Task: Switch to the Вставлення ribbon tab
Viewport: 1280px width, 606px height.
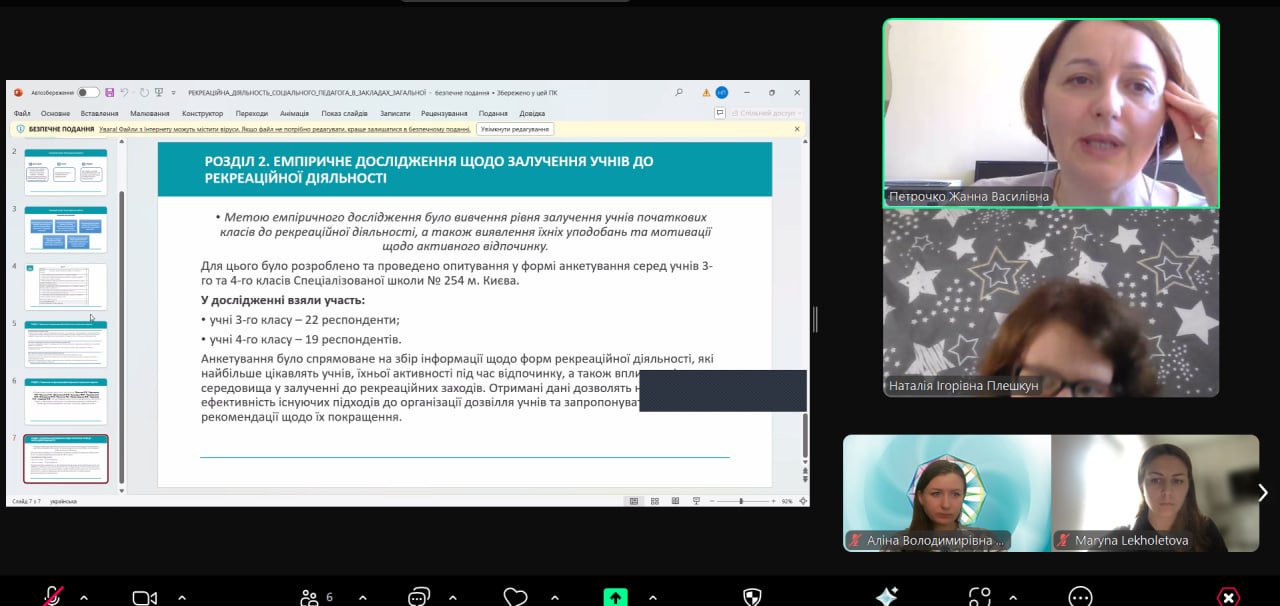Action: coord(100,113)
